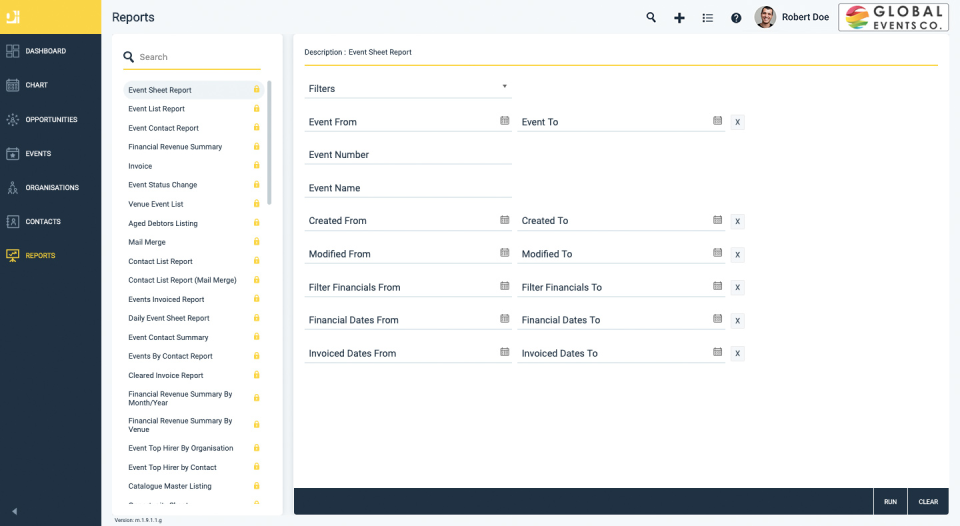Open Invoiced Dates From calendar picker
960x526 pixels.
pyautogui.click(x=504, y=352)
